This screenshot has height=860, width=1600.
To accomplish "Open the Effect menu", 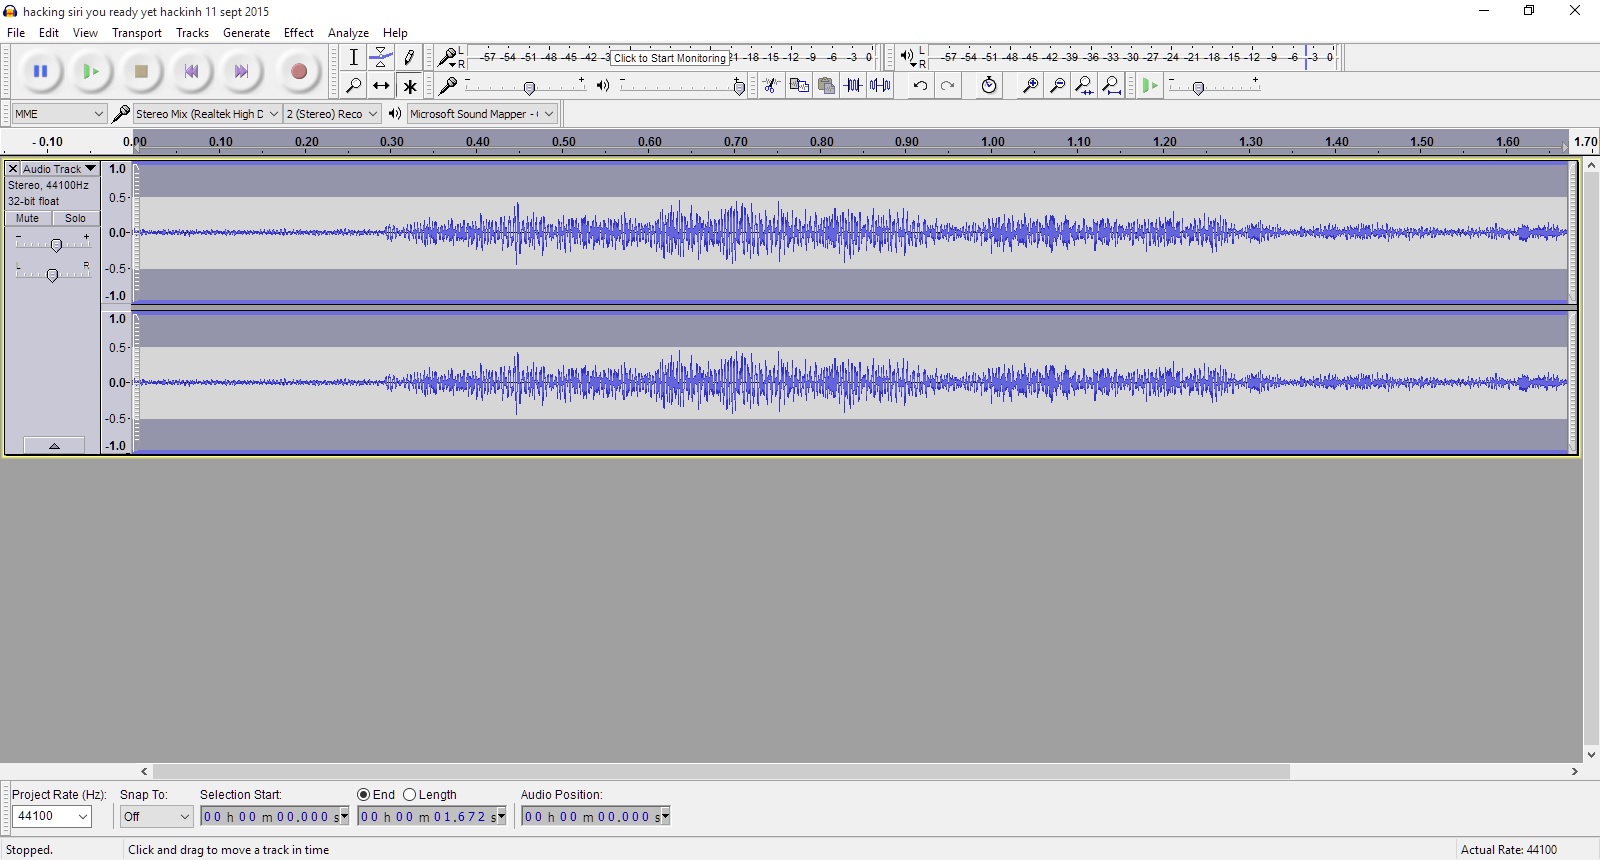I will tap(298, 33).
